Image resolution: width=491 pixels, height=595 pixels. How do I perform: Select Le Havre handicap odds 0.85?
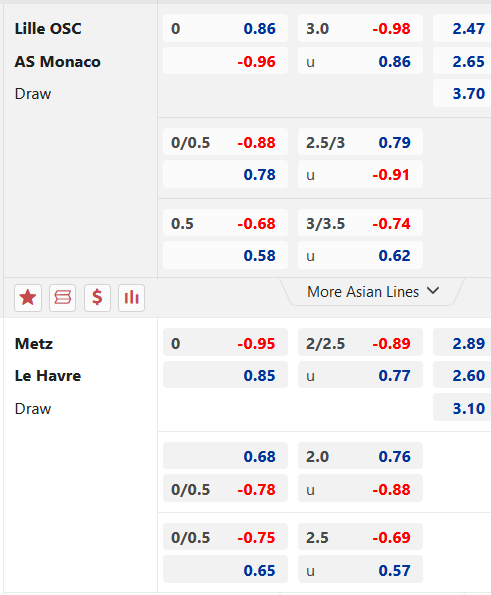coord(225,375)
